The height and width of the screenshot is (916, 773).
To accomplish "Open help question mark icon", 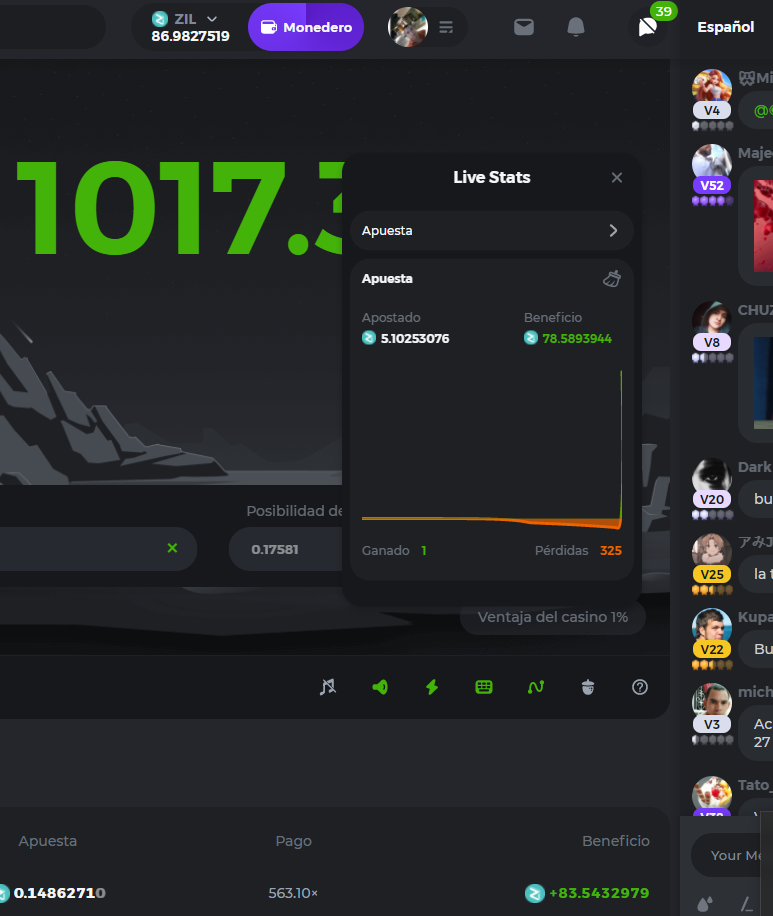I will coord(640,687).
